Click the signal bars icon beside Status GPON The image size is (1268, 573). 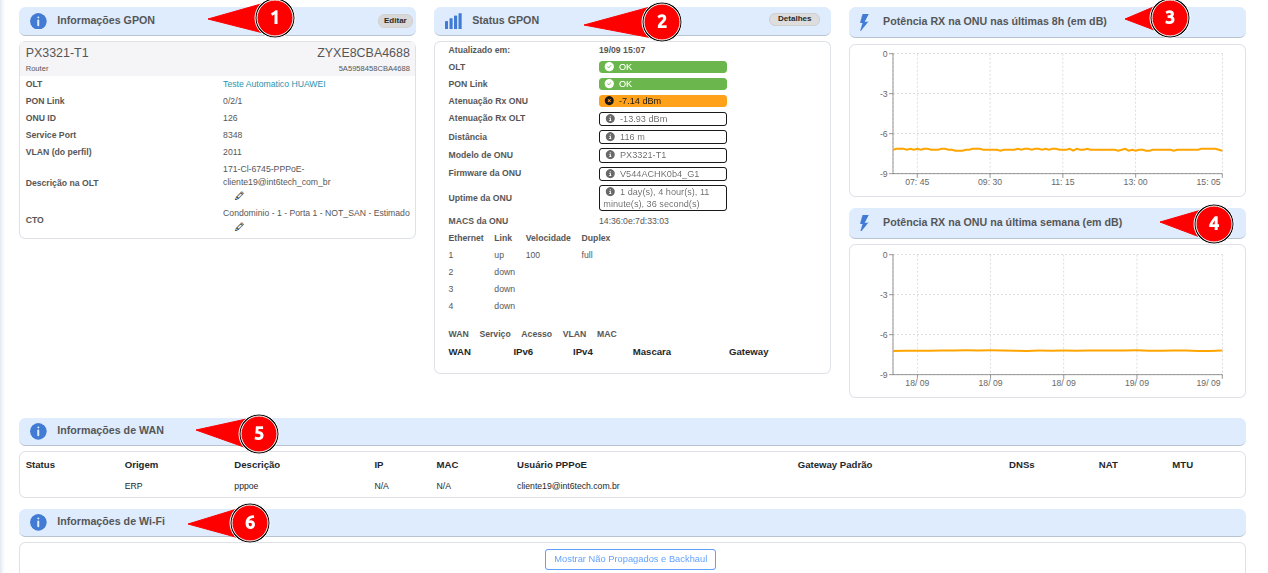pyautogui.click(x=453, y=21)
